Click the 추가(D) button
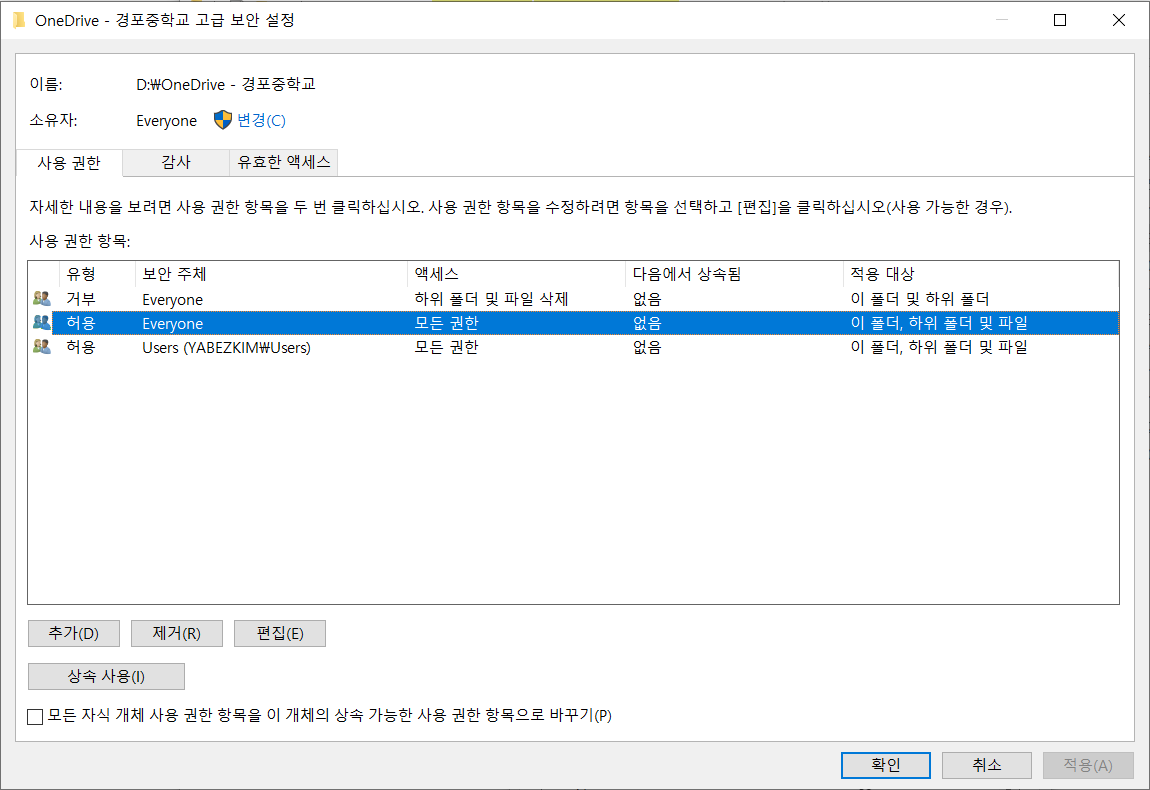 click(x=73, y=633)
